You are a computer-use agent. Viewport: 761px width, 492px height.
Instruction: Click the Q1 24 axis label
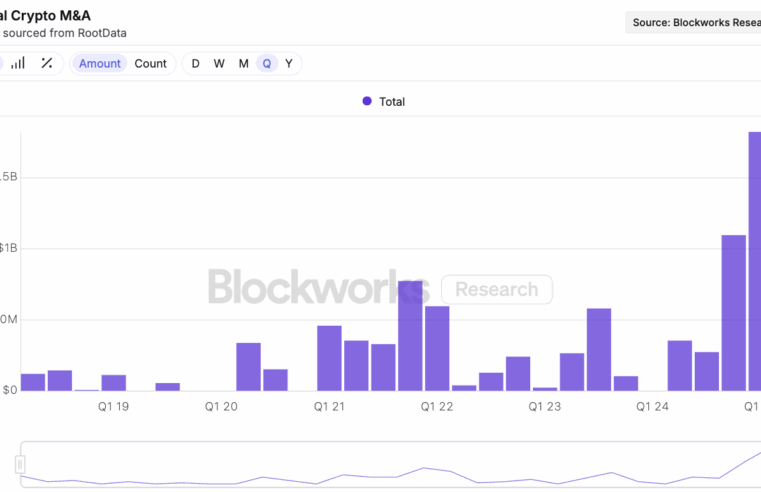pyautogui.click(x=653, y=407)
